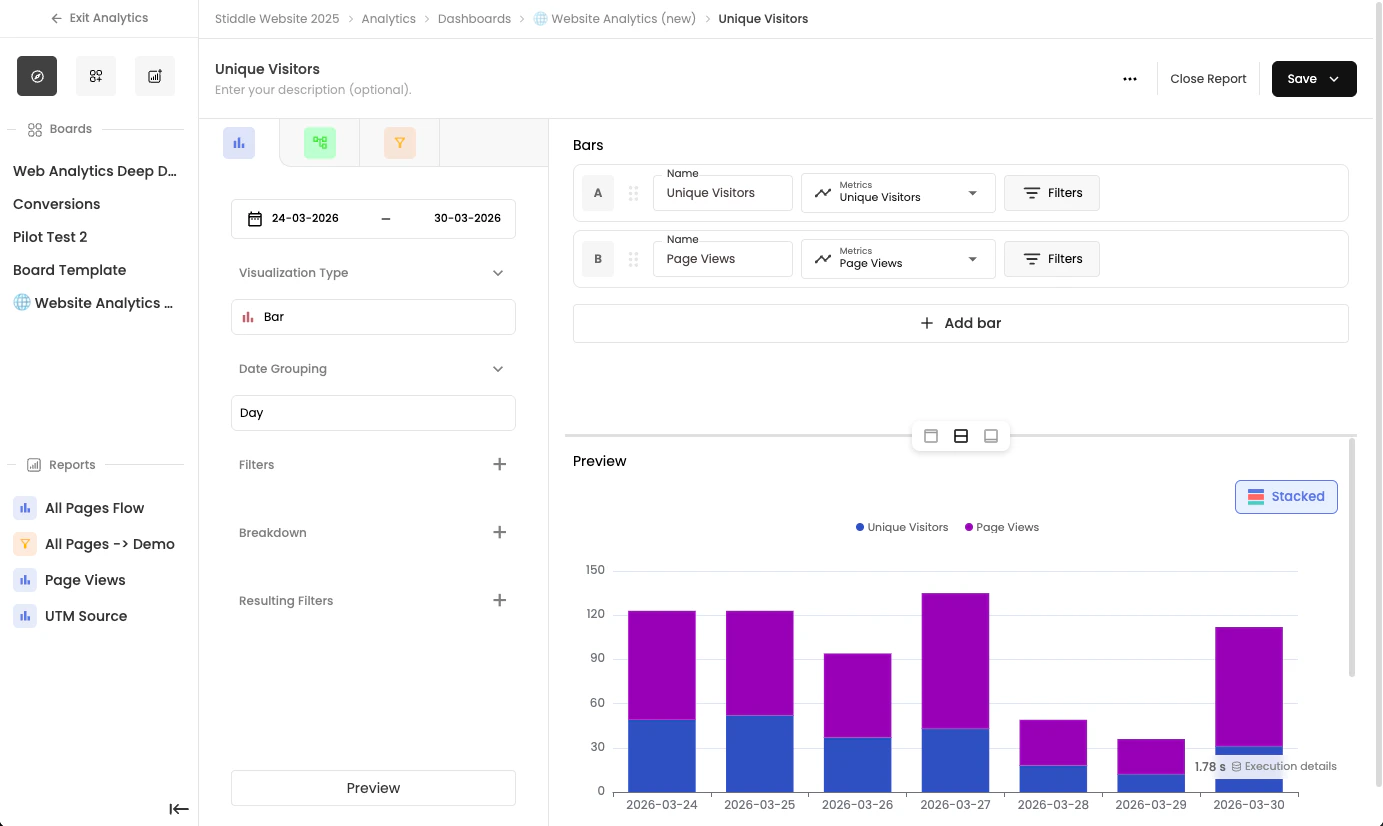Screen dimensions: 1383x826
Task: Click the add board grid icon
Action: coord(96,76)
